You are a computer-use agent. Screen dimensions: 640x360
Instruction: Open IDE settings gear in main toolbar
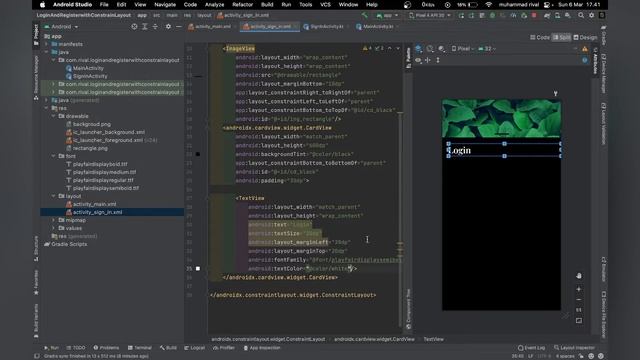point(591,16)
